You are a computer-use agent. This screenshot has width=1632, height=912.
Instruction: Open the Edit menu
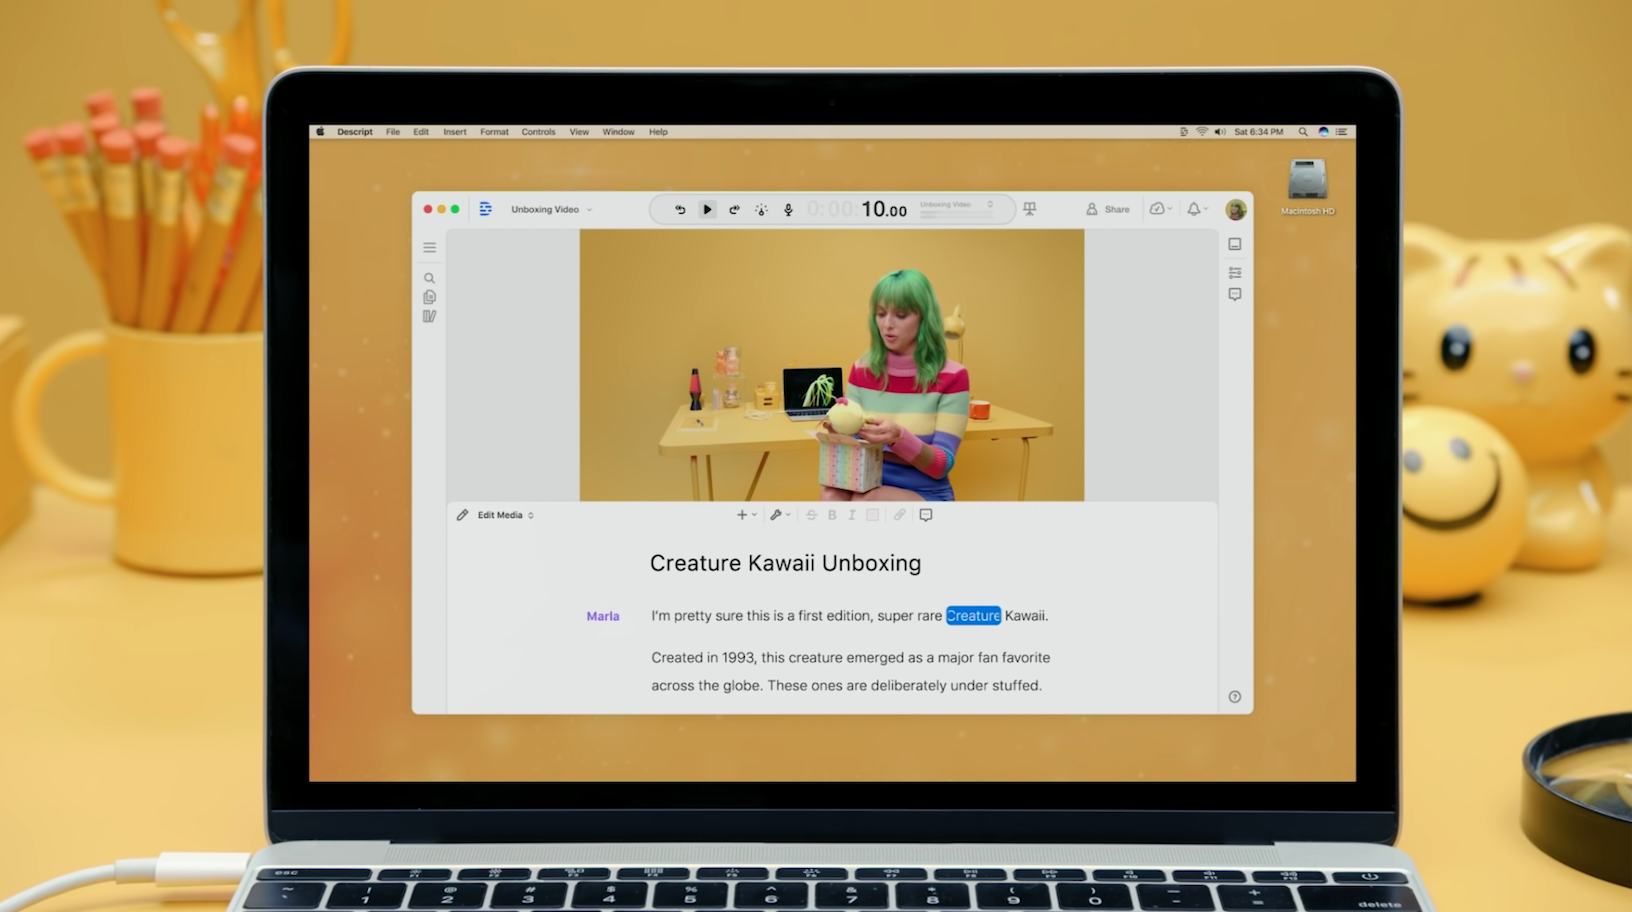coord(421,132)
